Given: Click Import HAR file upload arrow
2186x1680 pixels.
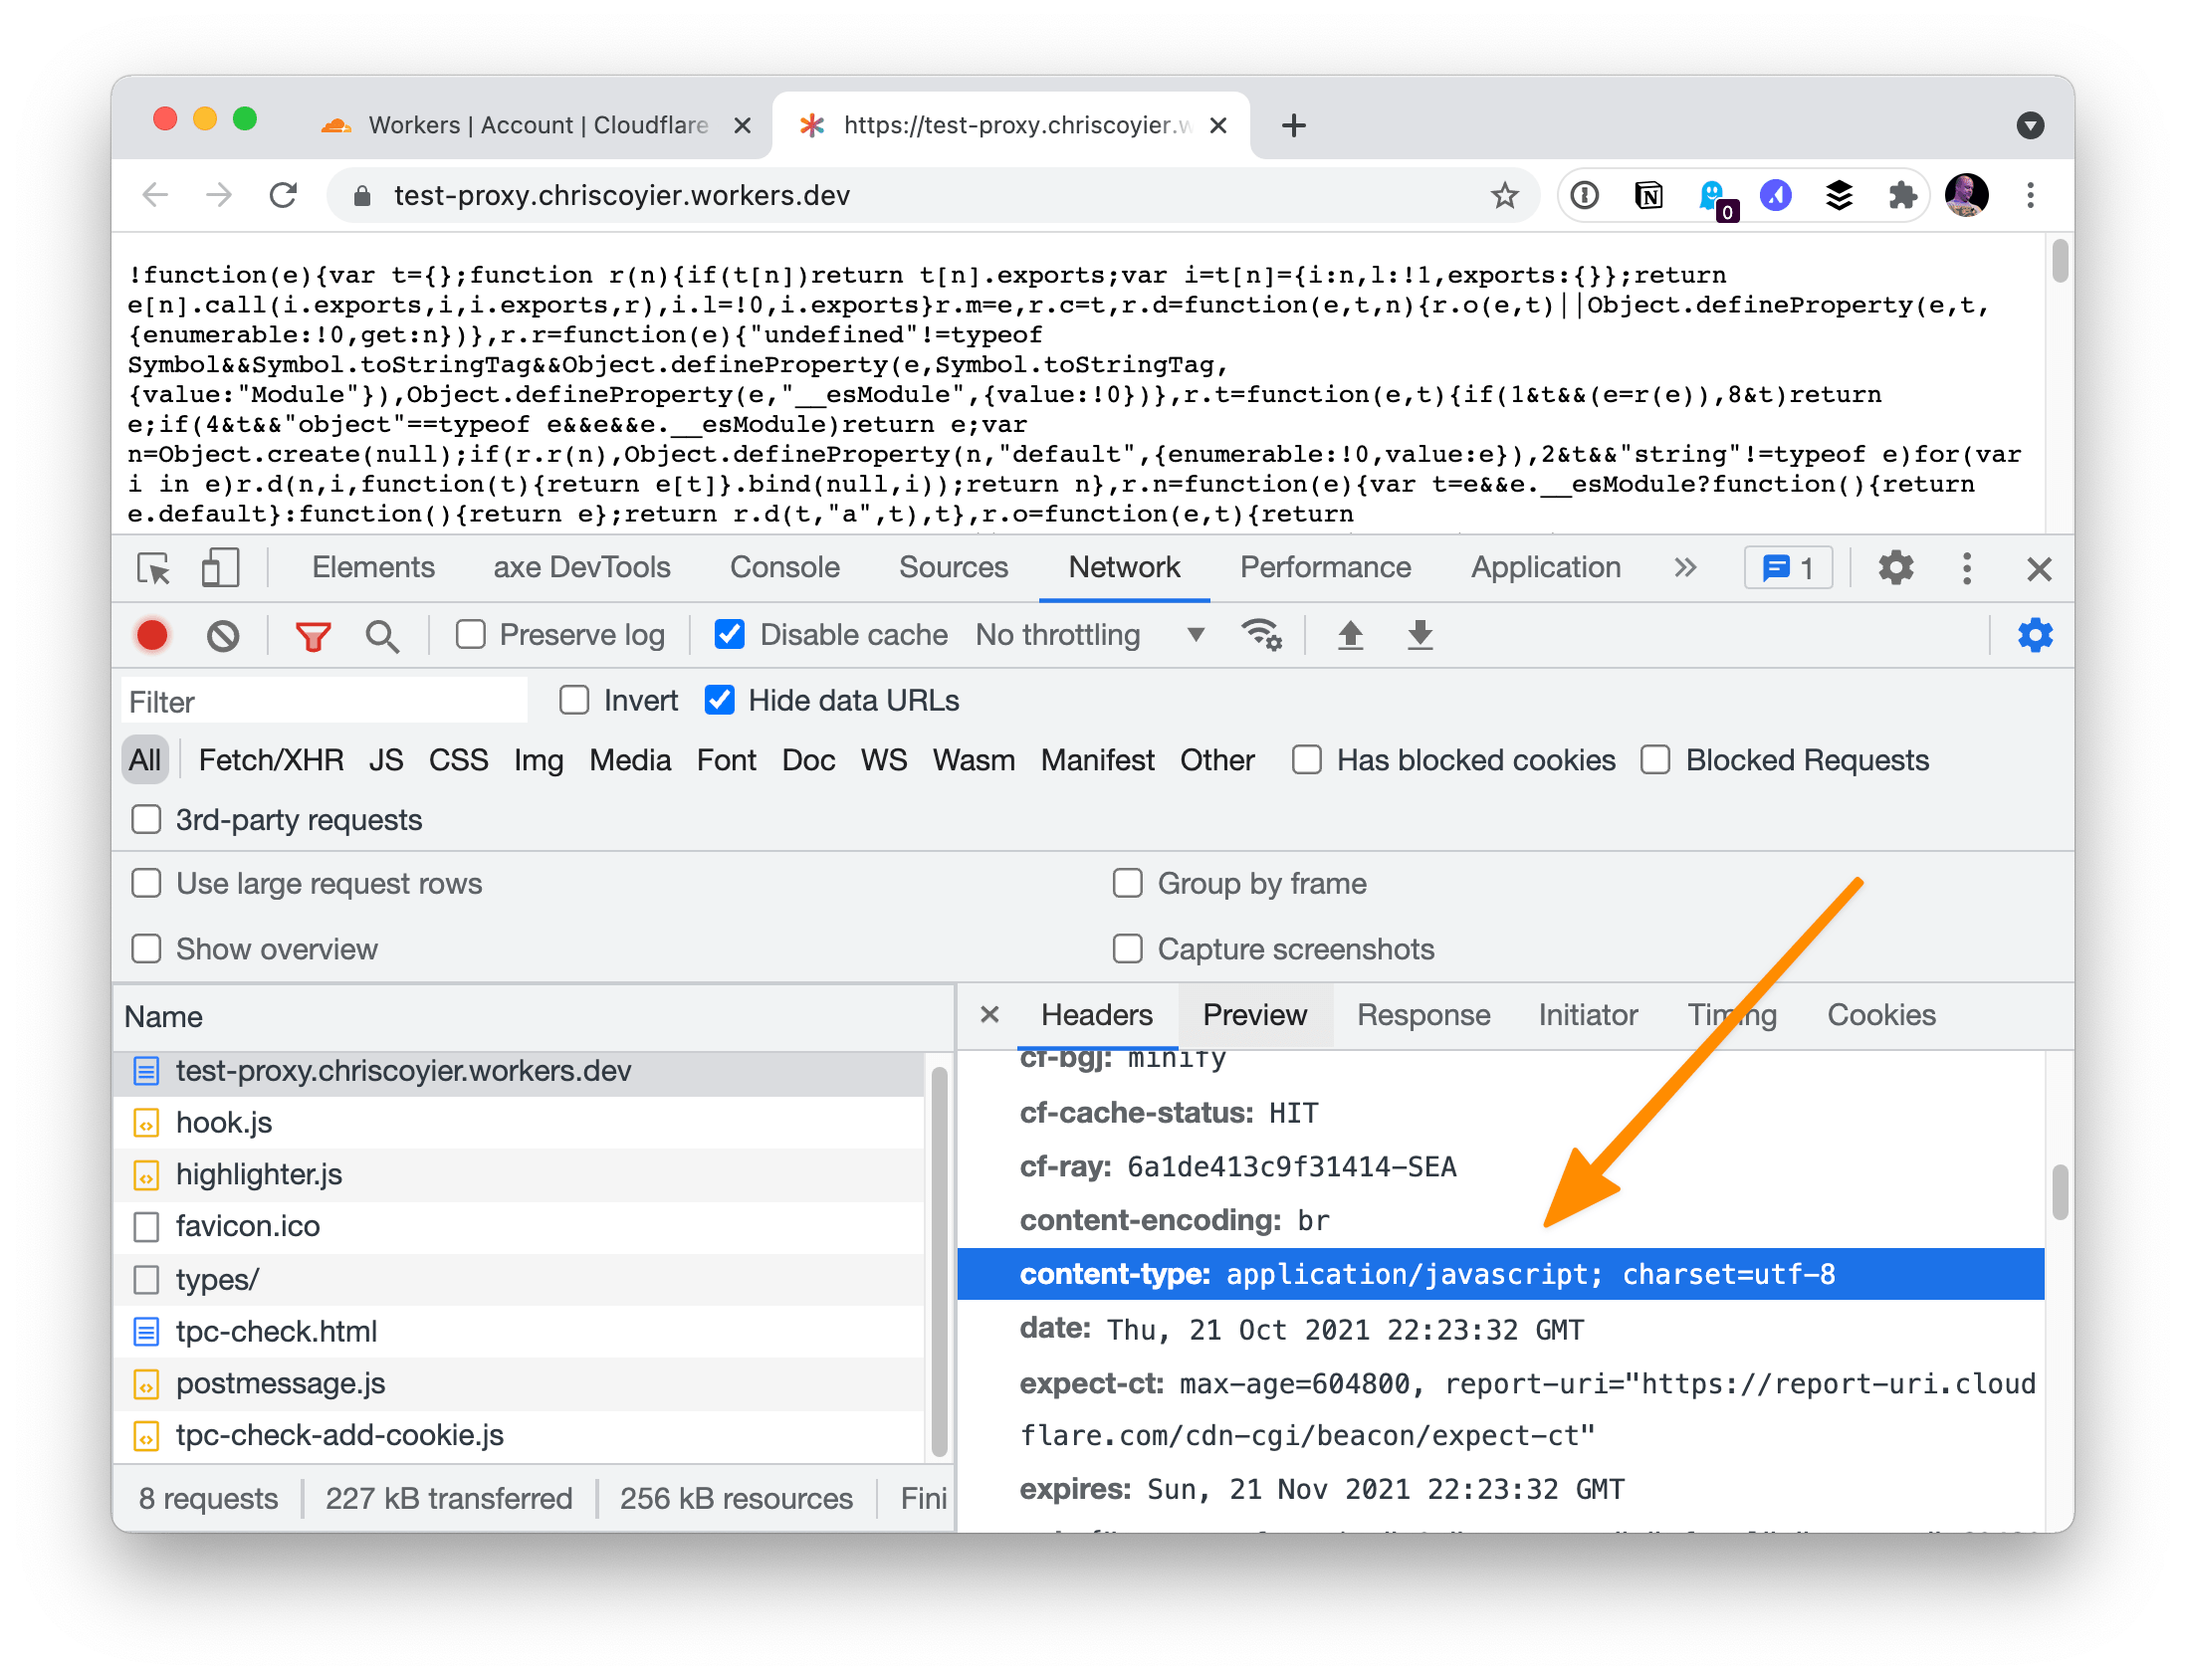Looking at the screenshot, I should pyautogui.click(x=1350, y=636).
